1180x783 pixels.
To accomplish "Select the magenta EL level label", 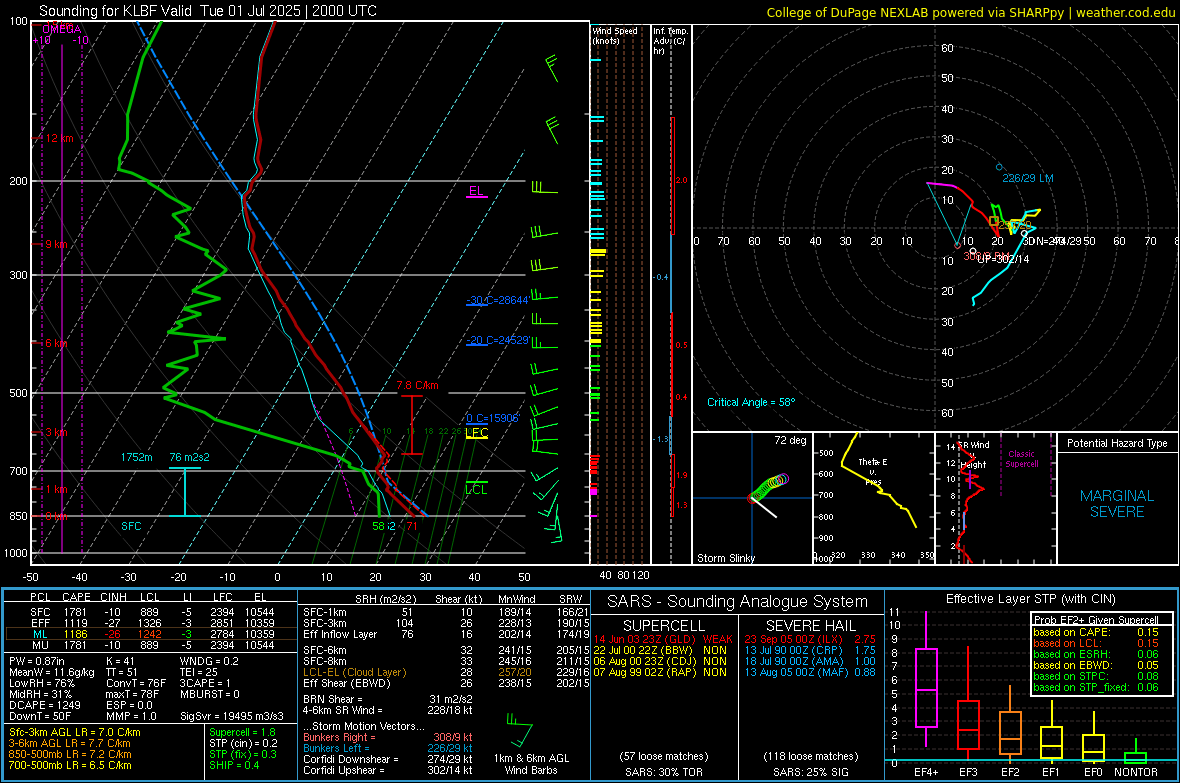I will [476, 190].
